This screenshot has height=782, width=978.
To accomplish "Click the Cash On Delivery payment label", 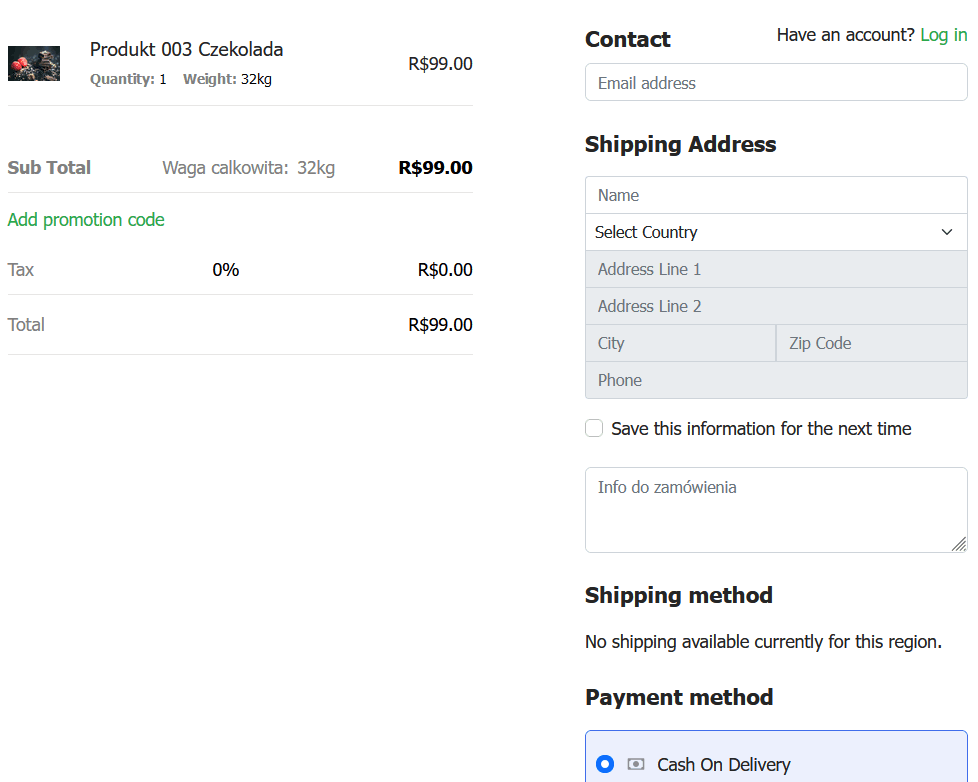I will pyautogui.click(x=723, y=764).
